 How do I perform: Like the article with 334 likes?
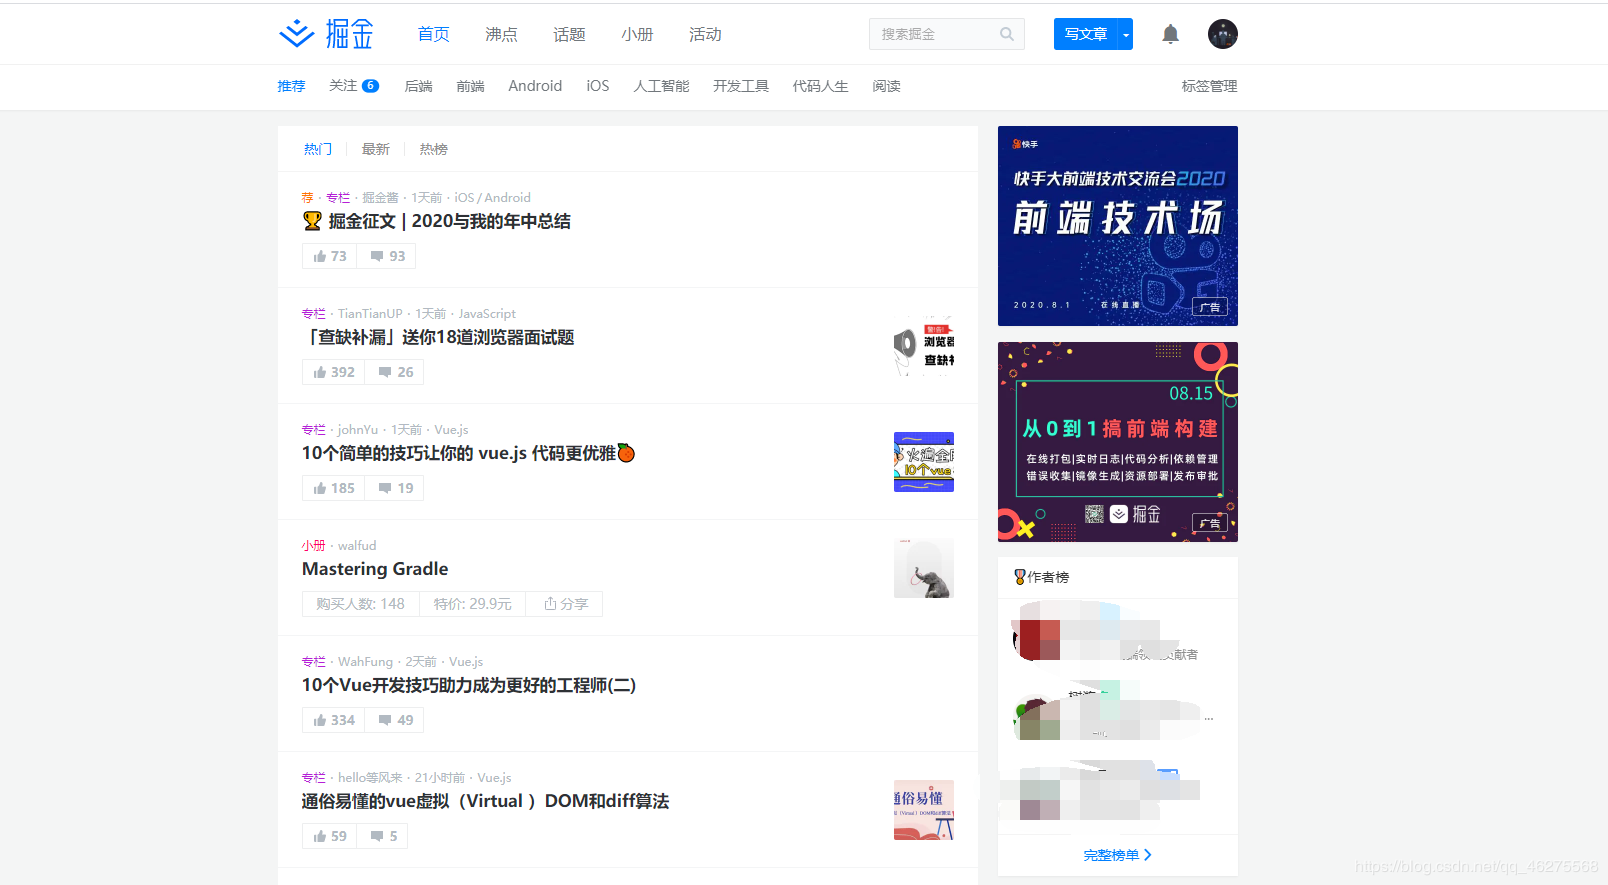[x=334, y=720]
